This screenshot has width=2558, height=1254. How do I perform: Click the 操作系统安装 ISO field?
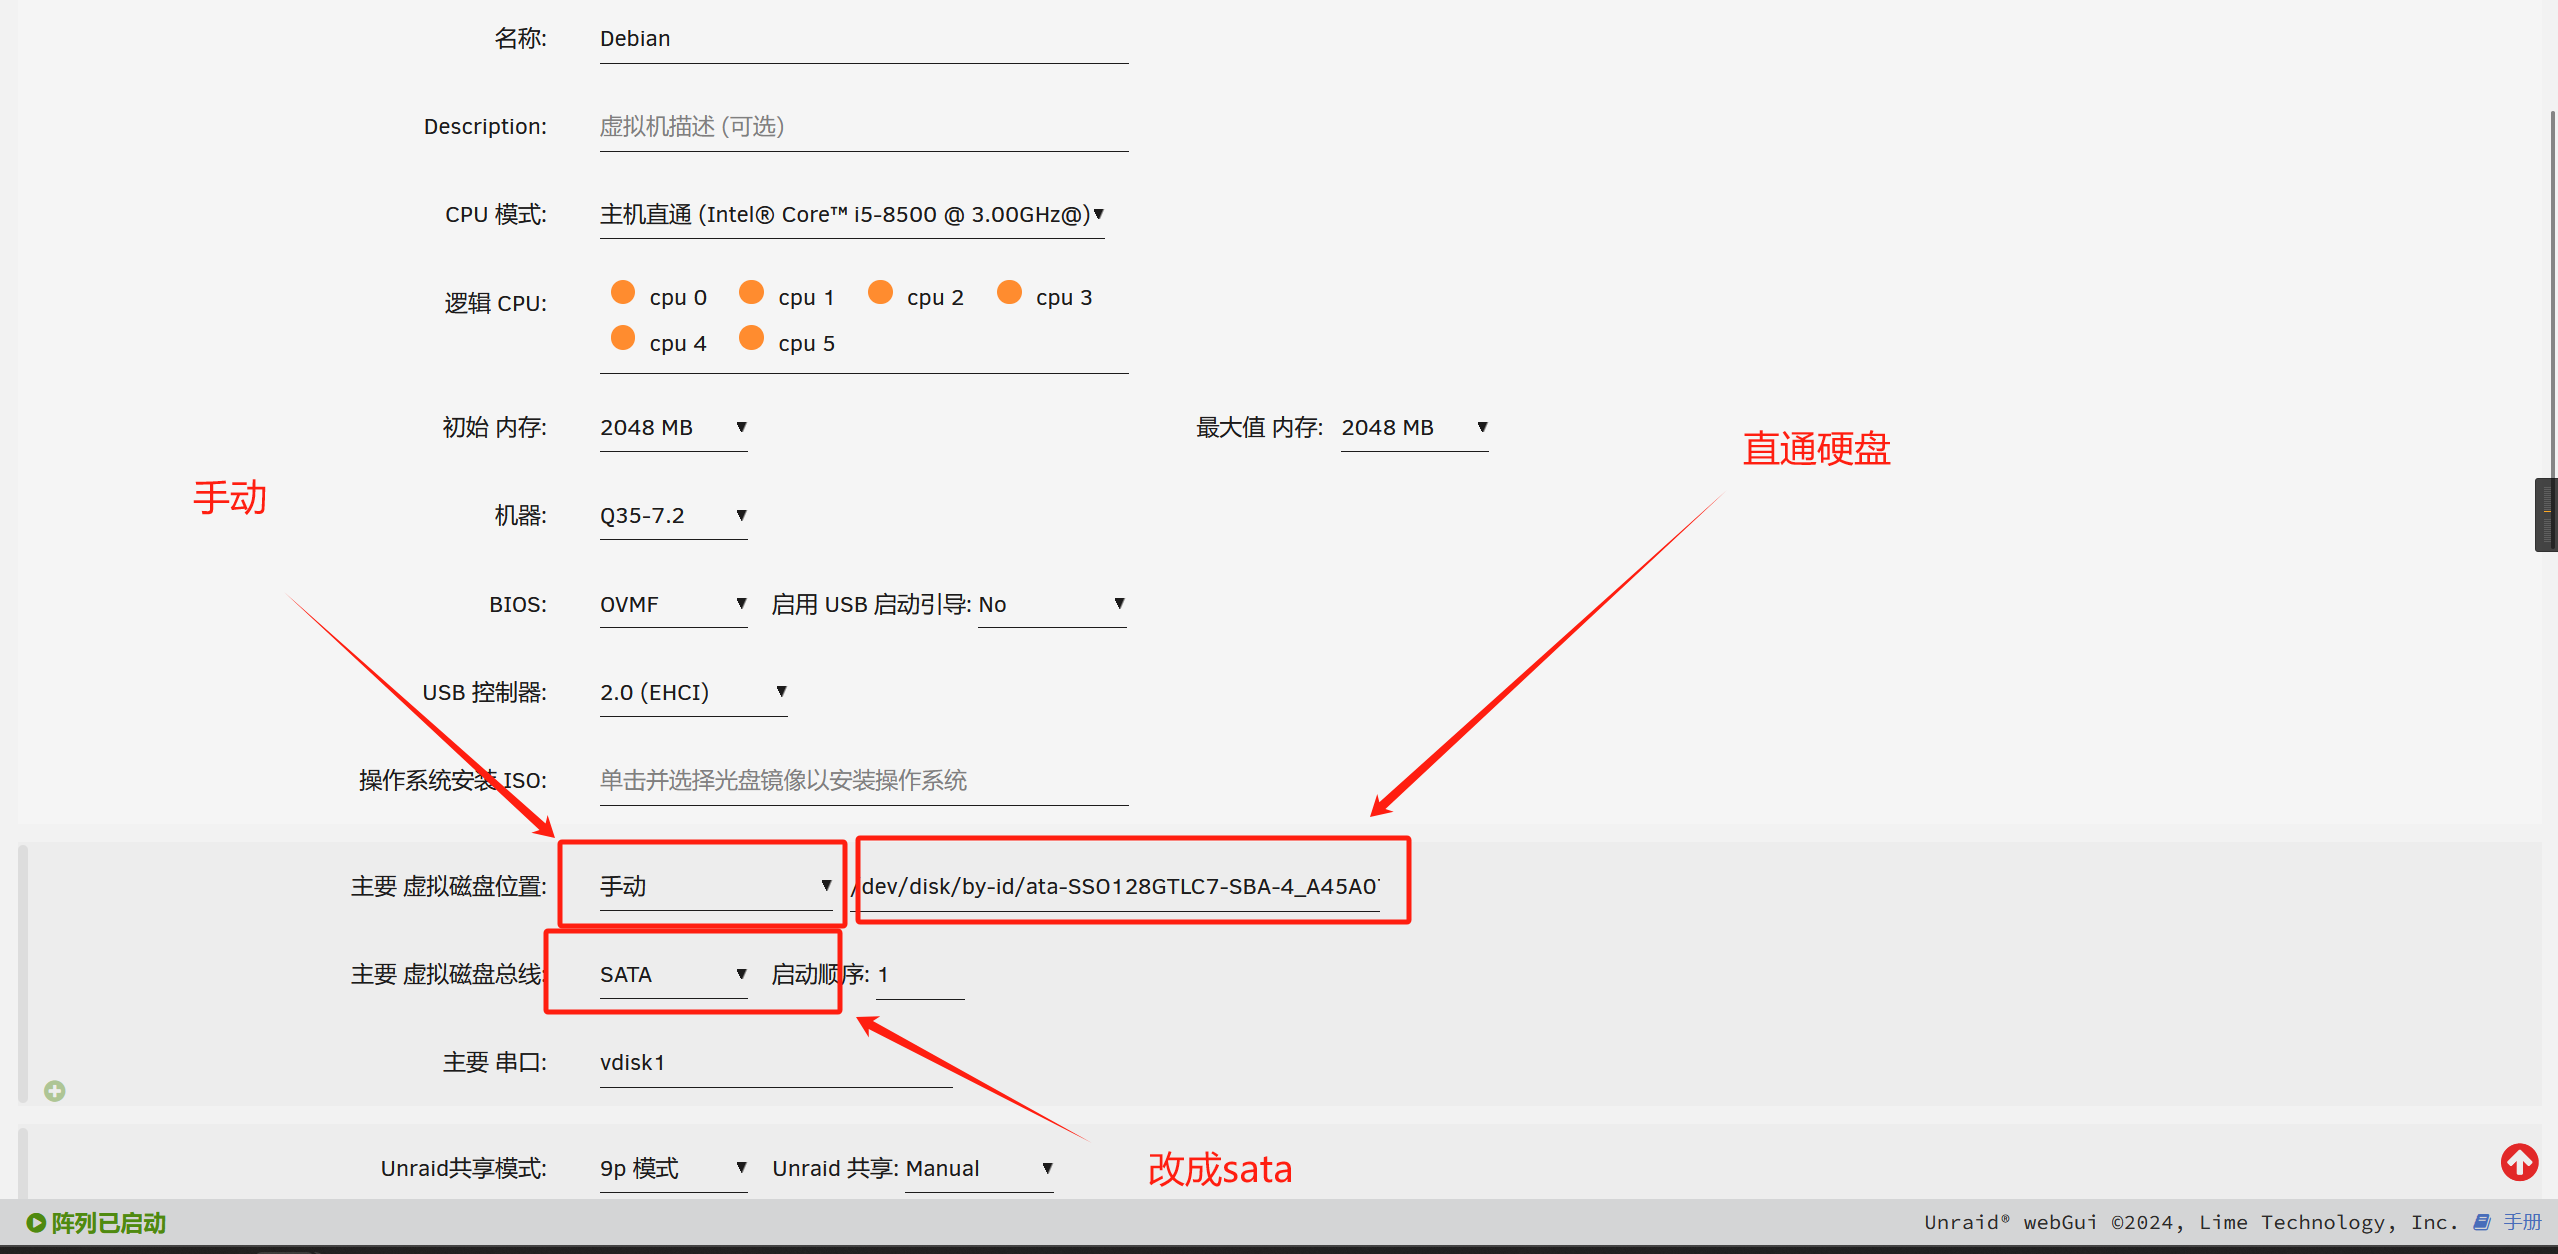pyautogui.click(x=864, y=781)
